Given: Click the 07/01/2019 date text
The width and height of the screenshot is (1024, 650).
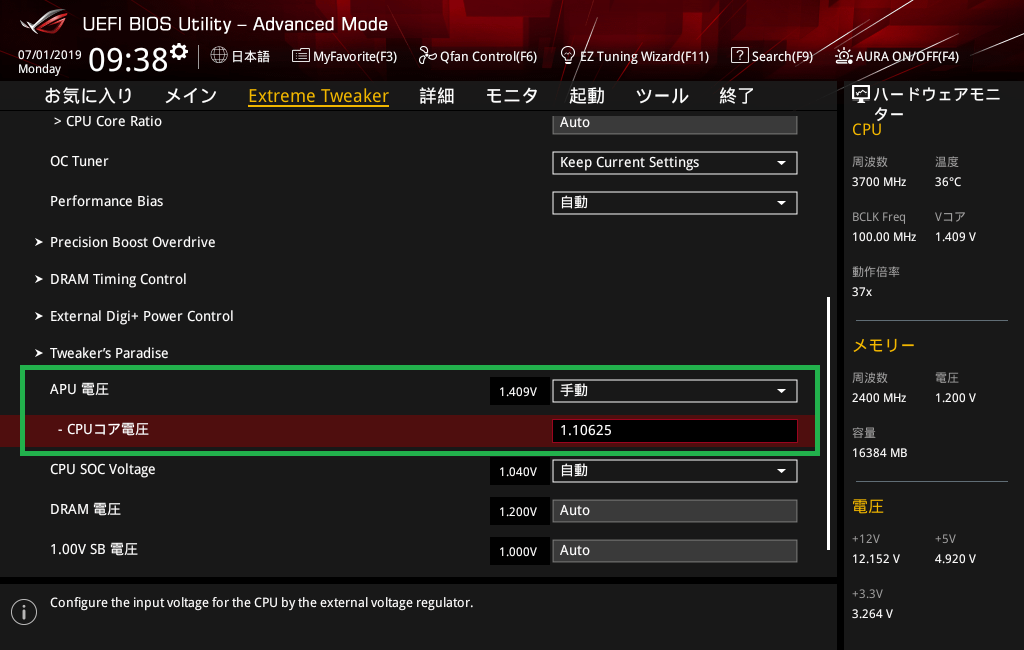Looking at the screenshot, I should 50,55.
